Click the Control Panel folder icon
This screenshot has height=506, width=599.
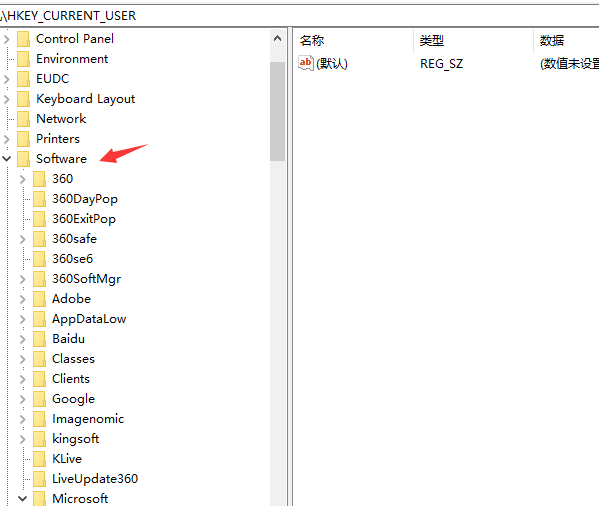(x=24, y=39)
